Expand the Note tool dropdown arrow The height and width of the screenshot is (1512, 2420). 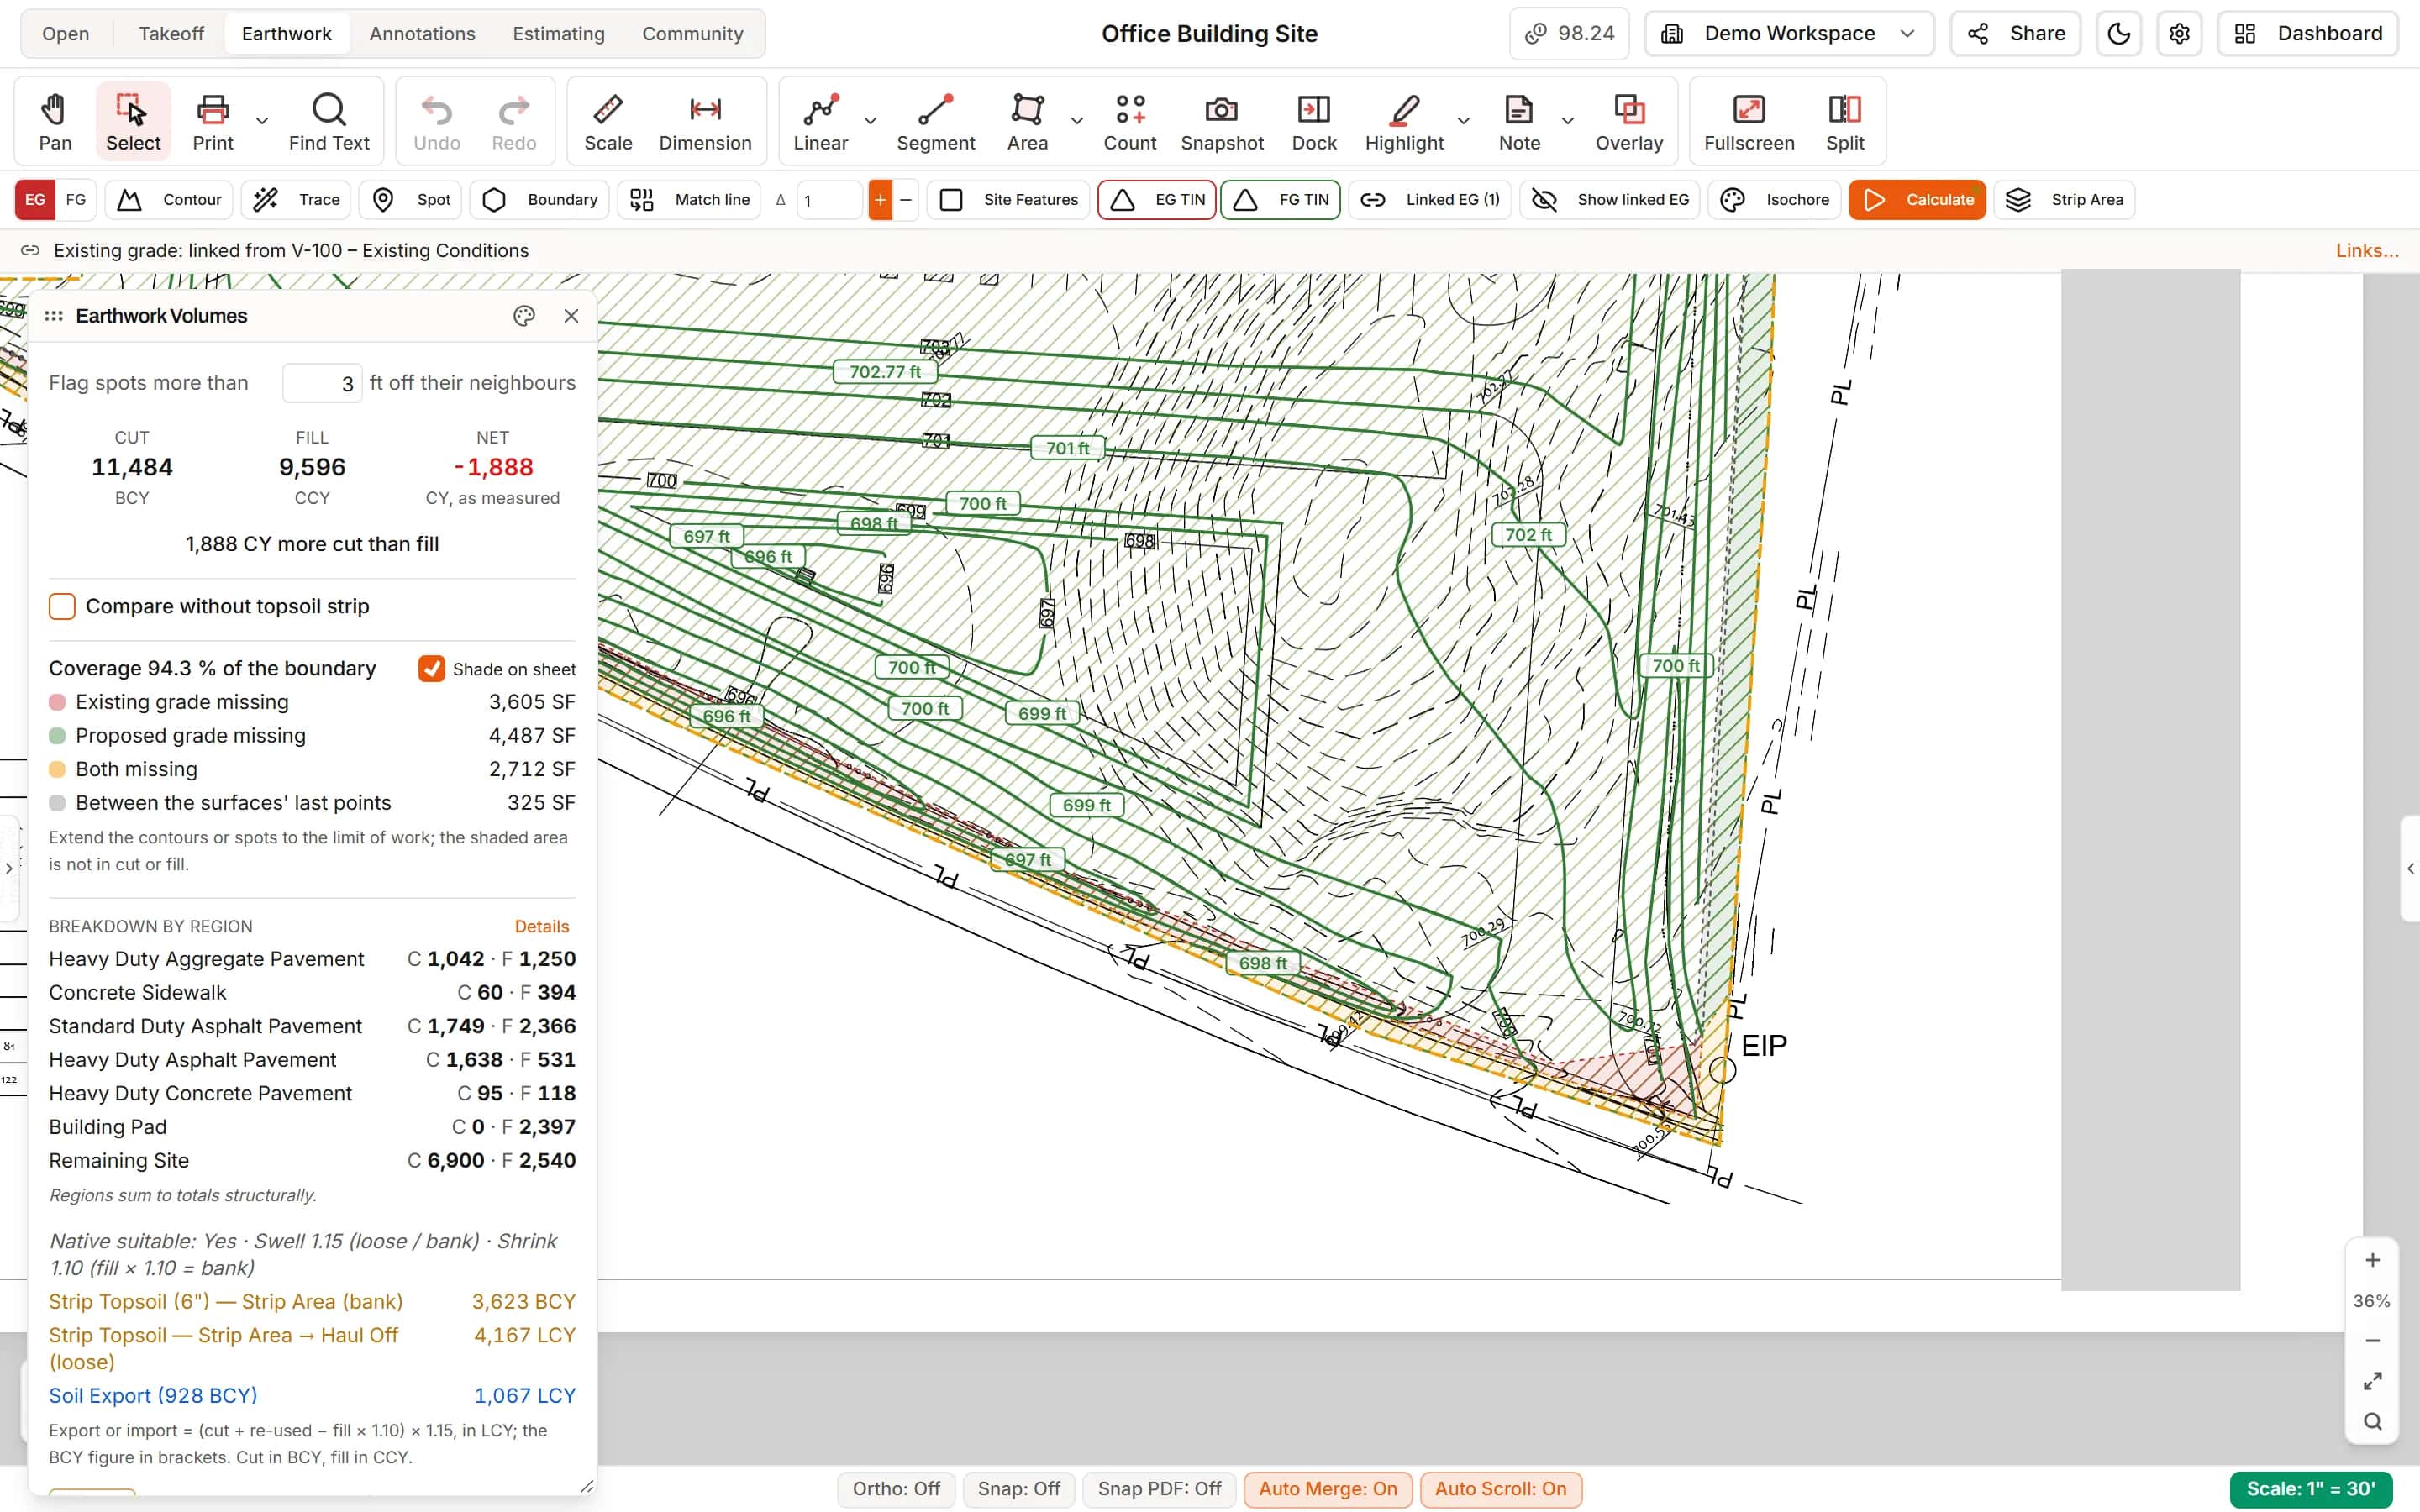click(x=1568, y=121)
